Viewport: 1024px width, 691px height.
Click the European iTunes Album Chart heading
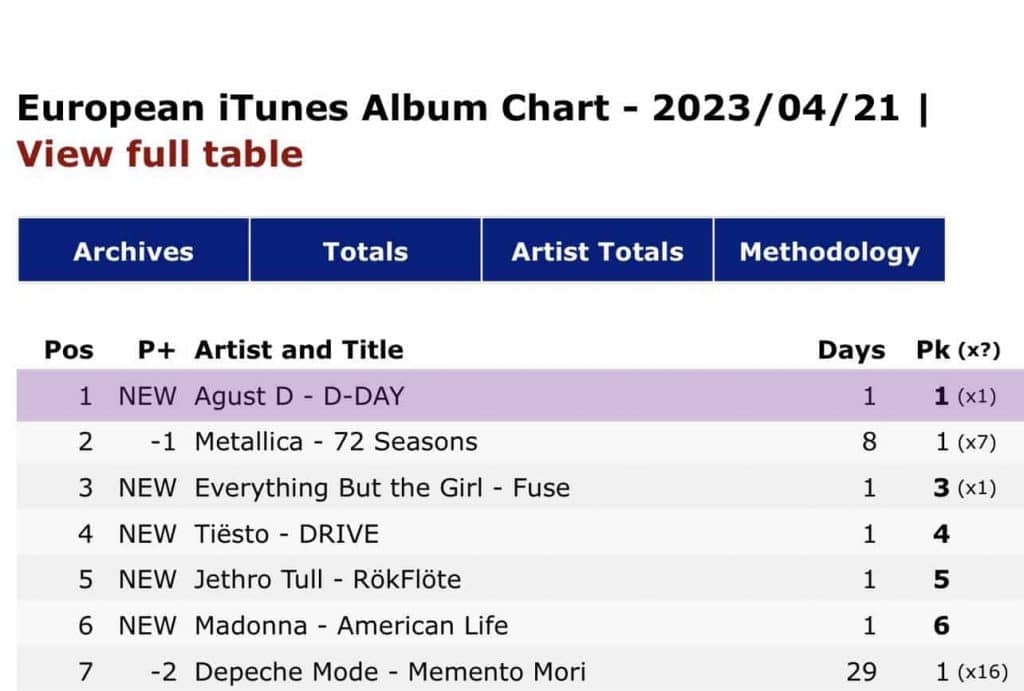point(458,109)
